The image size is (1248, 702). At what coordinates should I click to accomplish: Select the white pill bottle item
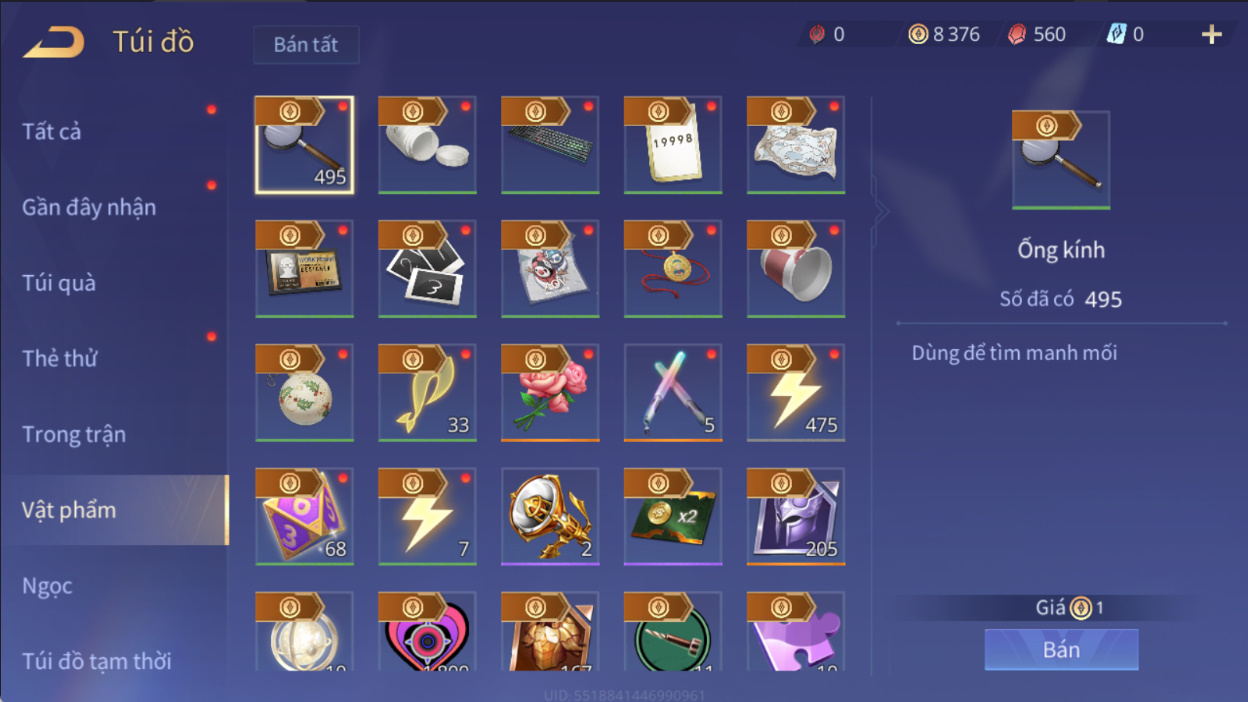coord(427,145)
